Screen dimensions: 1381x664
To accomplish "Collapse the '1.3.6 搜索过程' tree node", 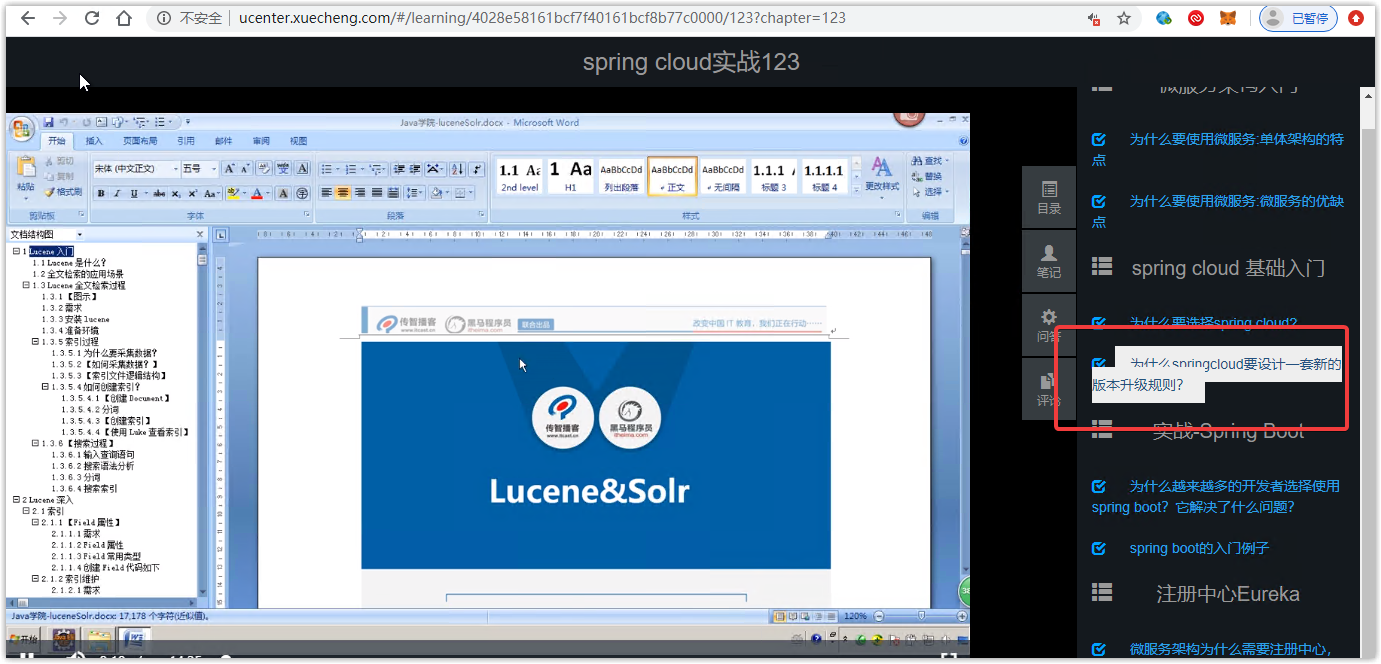I will 36,443.
